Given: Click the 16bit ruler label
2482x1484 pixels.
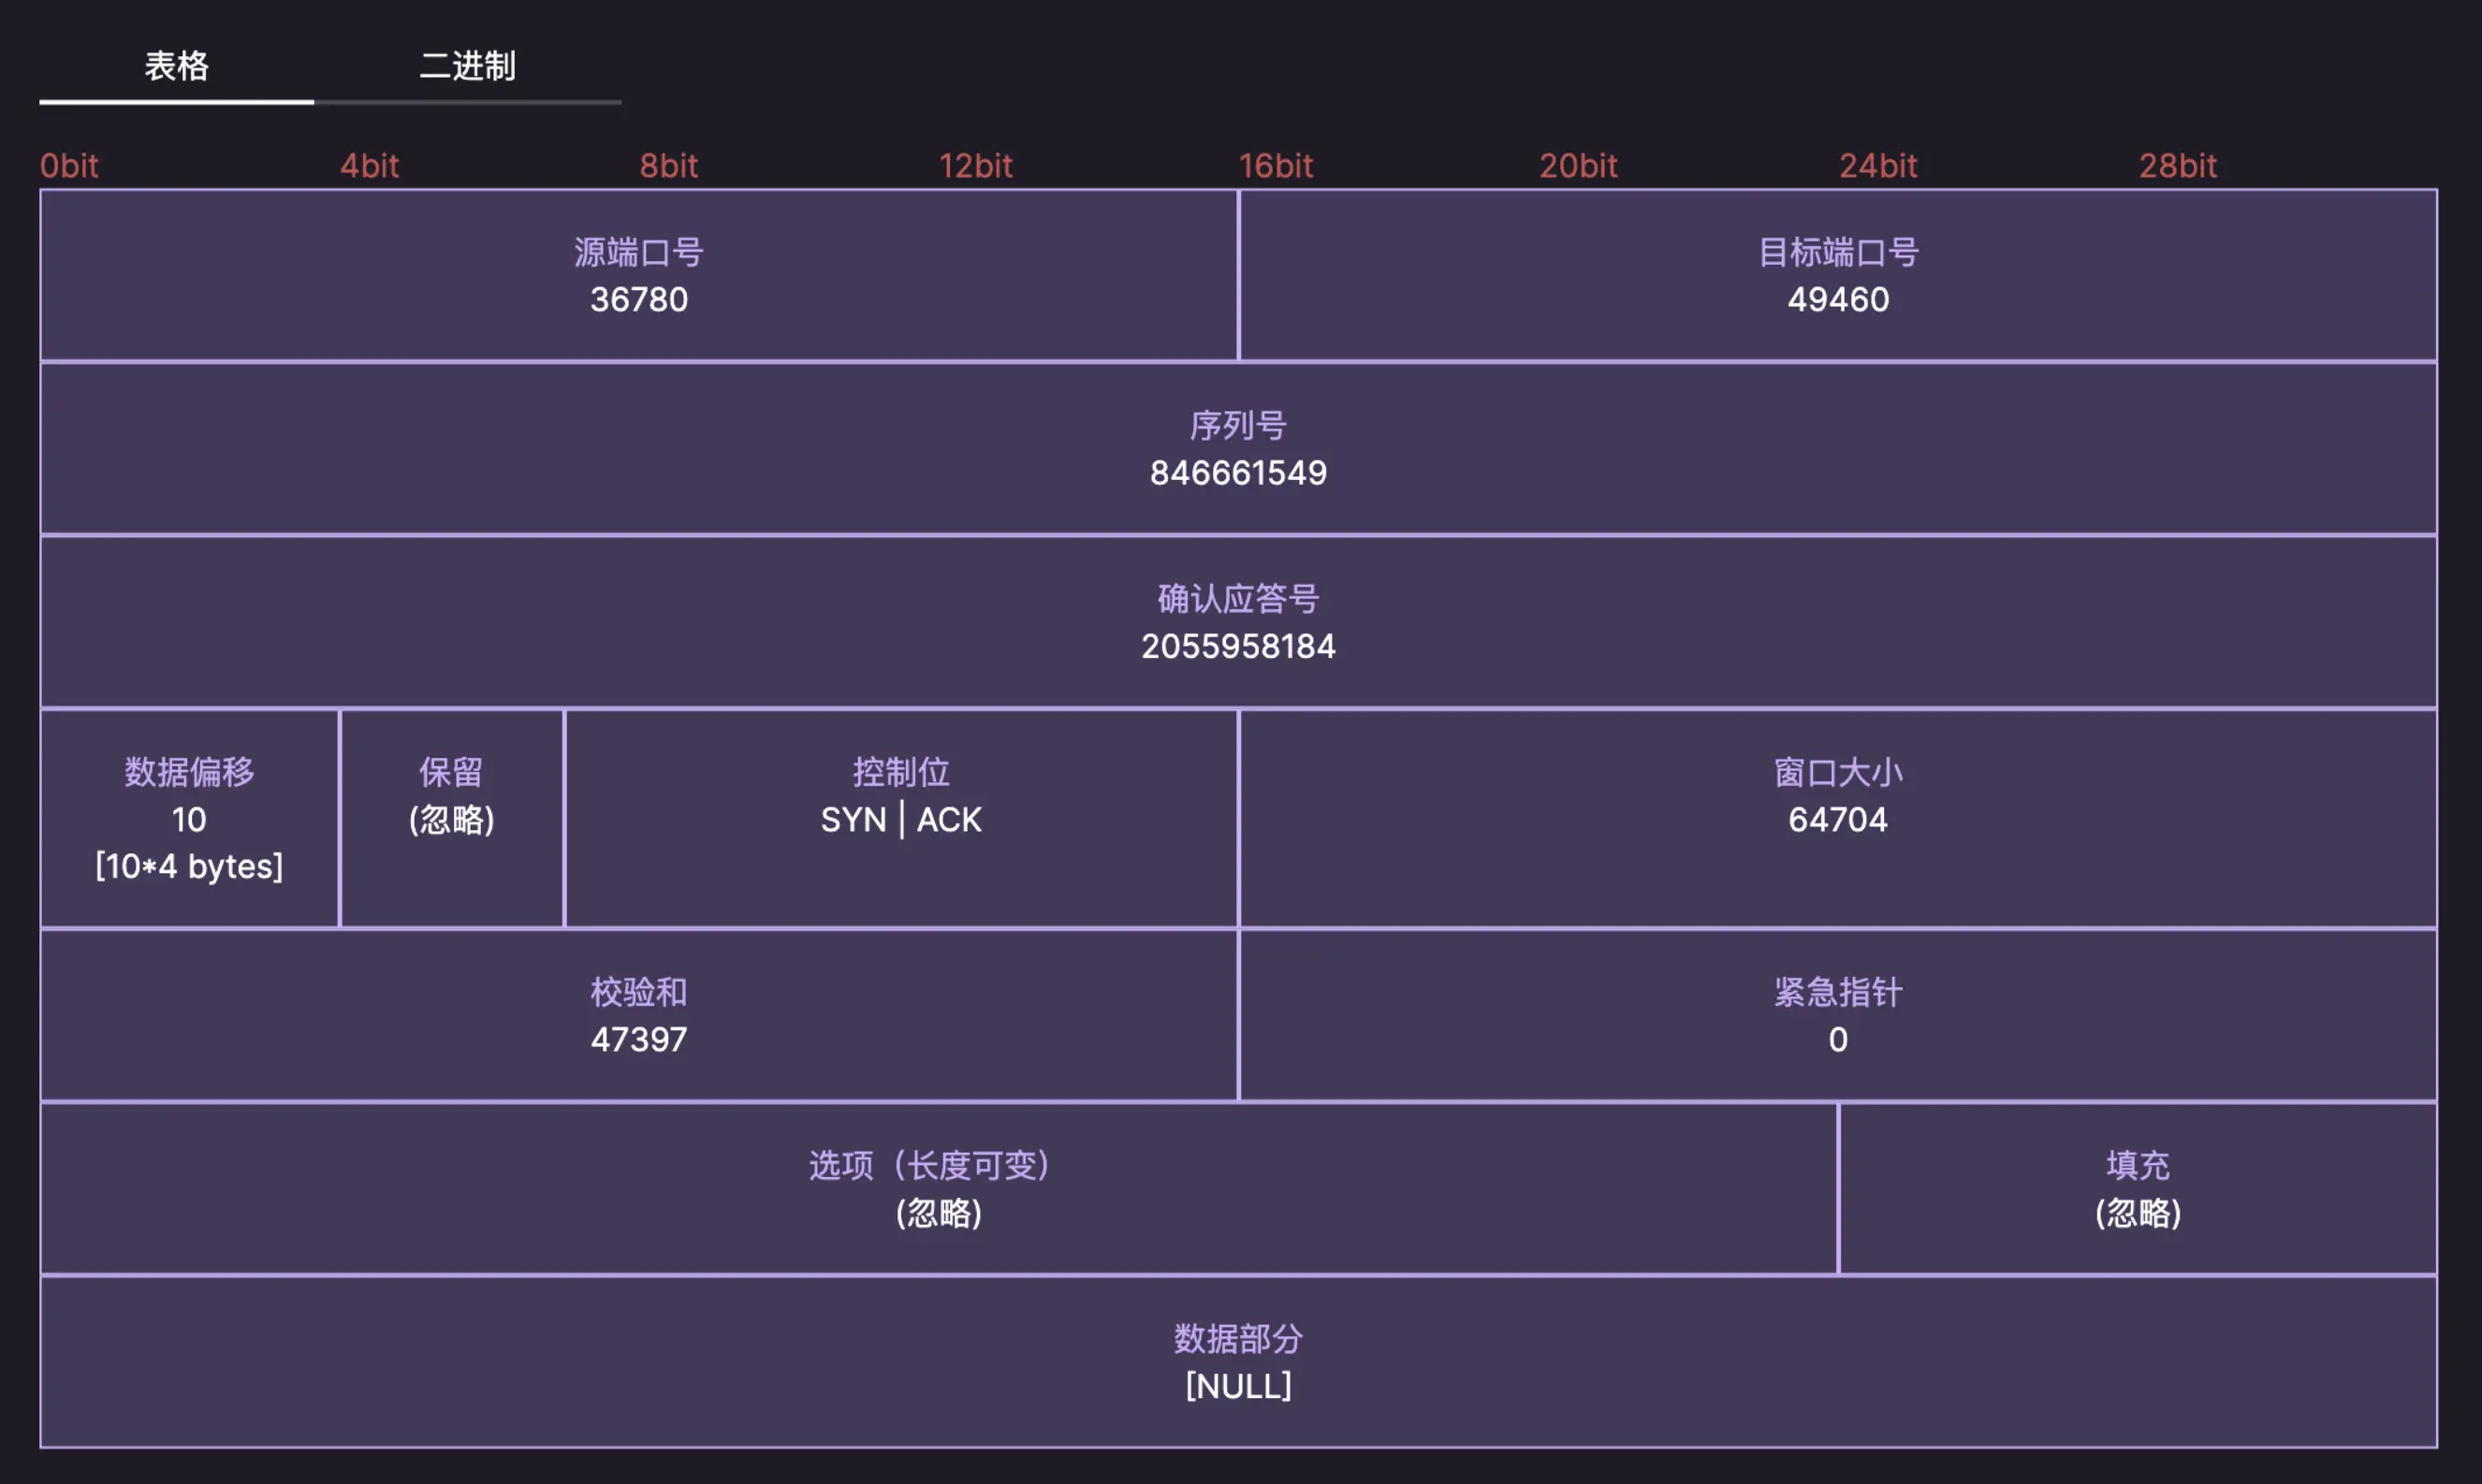Looking at the screenshot, I should click(x=1276, y=165).
